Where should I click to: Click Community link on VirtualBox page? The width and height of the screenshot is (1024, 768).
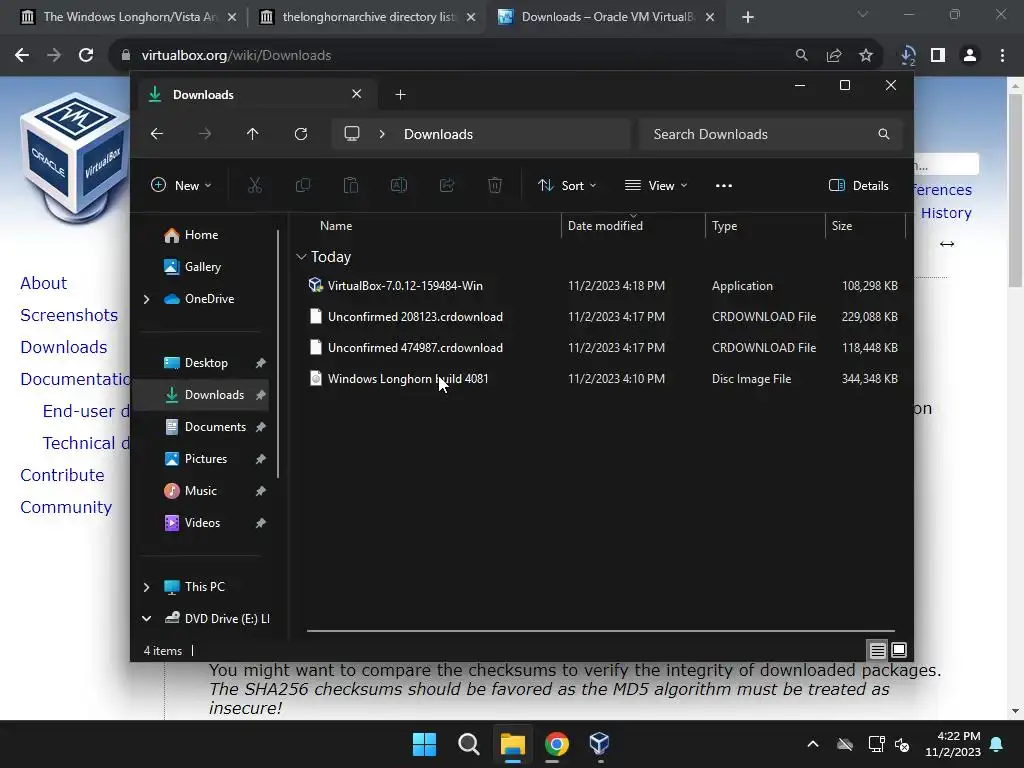tap(66, 507)
